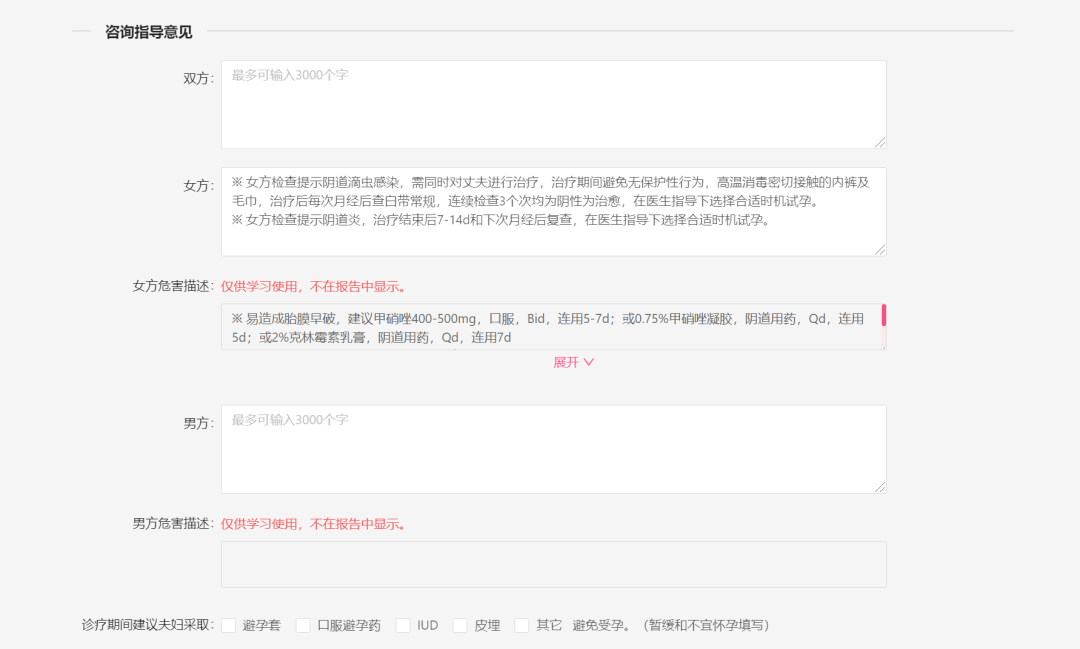The width and height of the screenshot is (1080, 649).
Task: Click the resize handle of 双方 textarea
Action: click(882, 145)
